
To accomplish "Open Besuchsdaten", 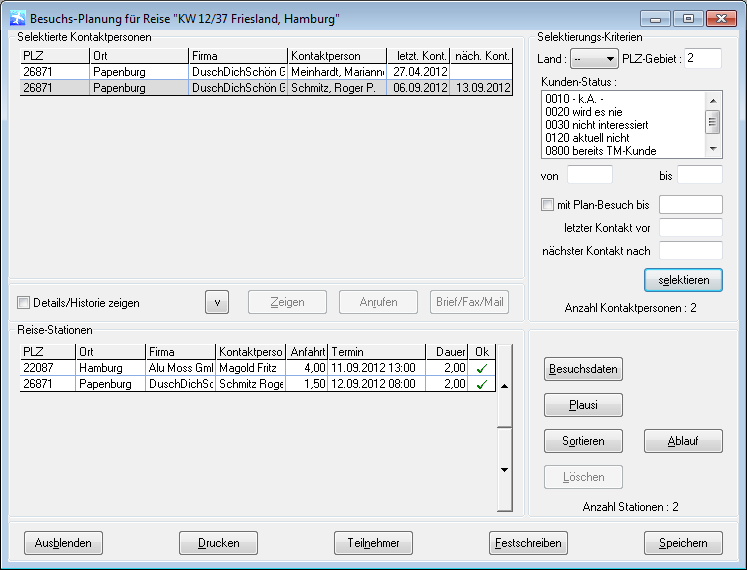I will click(583, 369).
